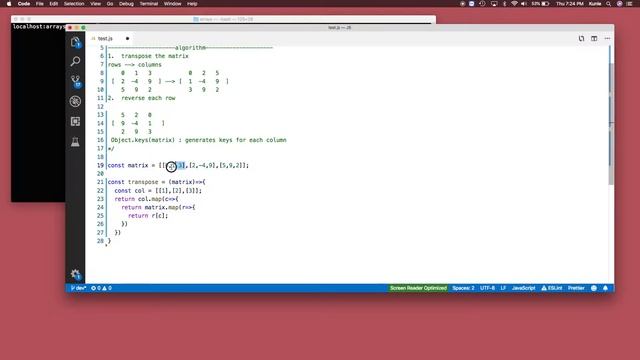640x360 pixels.
Task: Open the File menu
Action: 40,4
